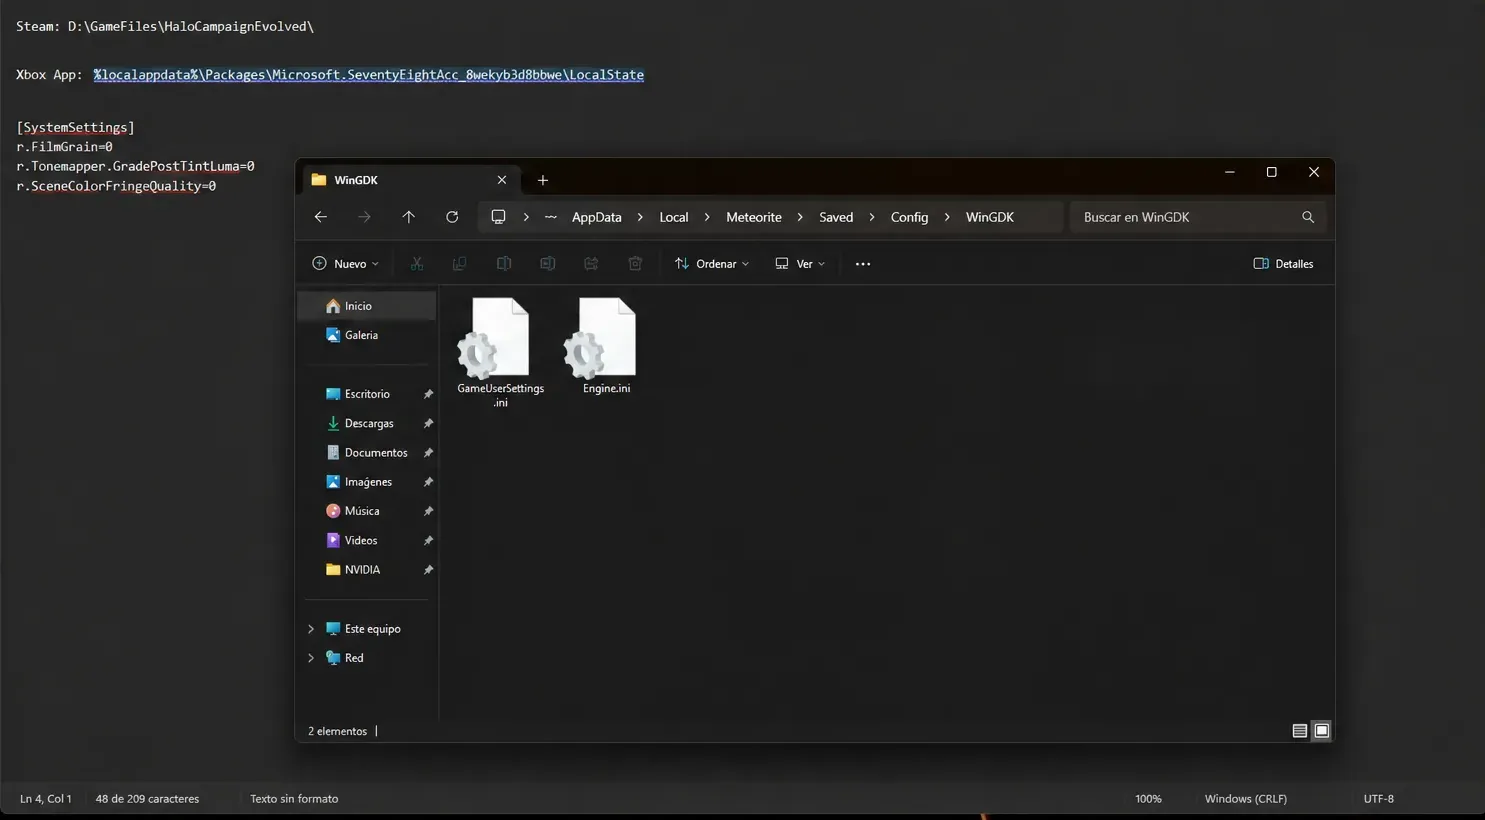
Task: Click the pin icon next to Documentos
Action: point(428,452)
